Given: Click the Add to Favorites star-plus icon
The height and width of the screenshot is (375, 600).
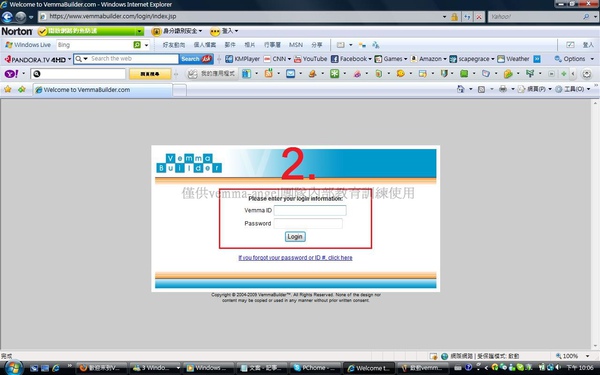Looking at the screenshot, I should point(21,89).
